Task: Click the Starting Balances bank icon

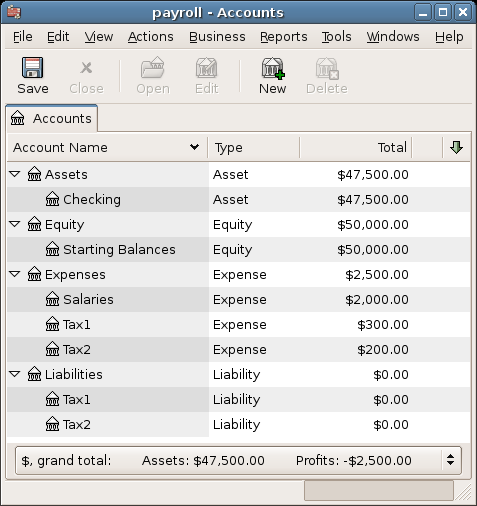Action: (52, 249)
